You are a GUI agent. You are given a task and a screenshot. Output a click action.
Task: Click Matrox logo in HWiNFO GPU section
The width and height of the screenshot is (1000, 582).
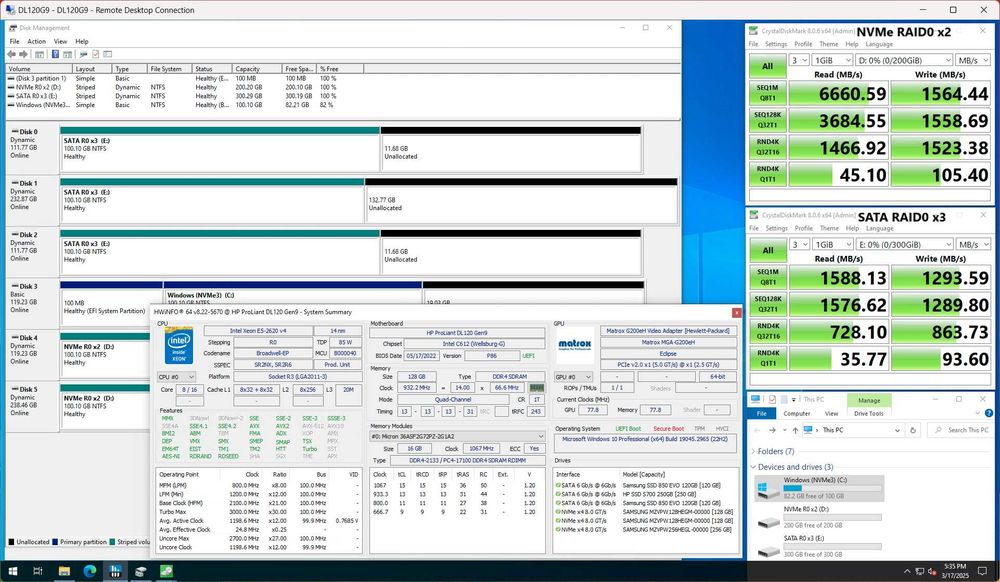click(575, 344)
